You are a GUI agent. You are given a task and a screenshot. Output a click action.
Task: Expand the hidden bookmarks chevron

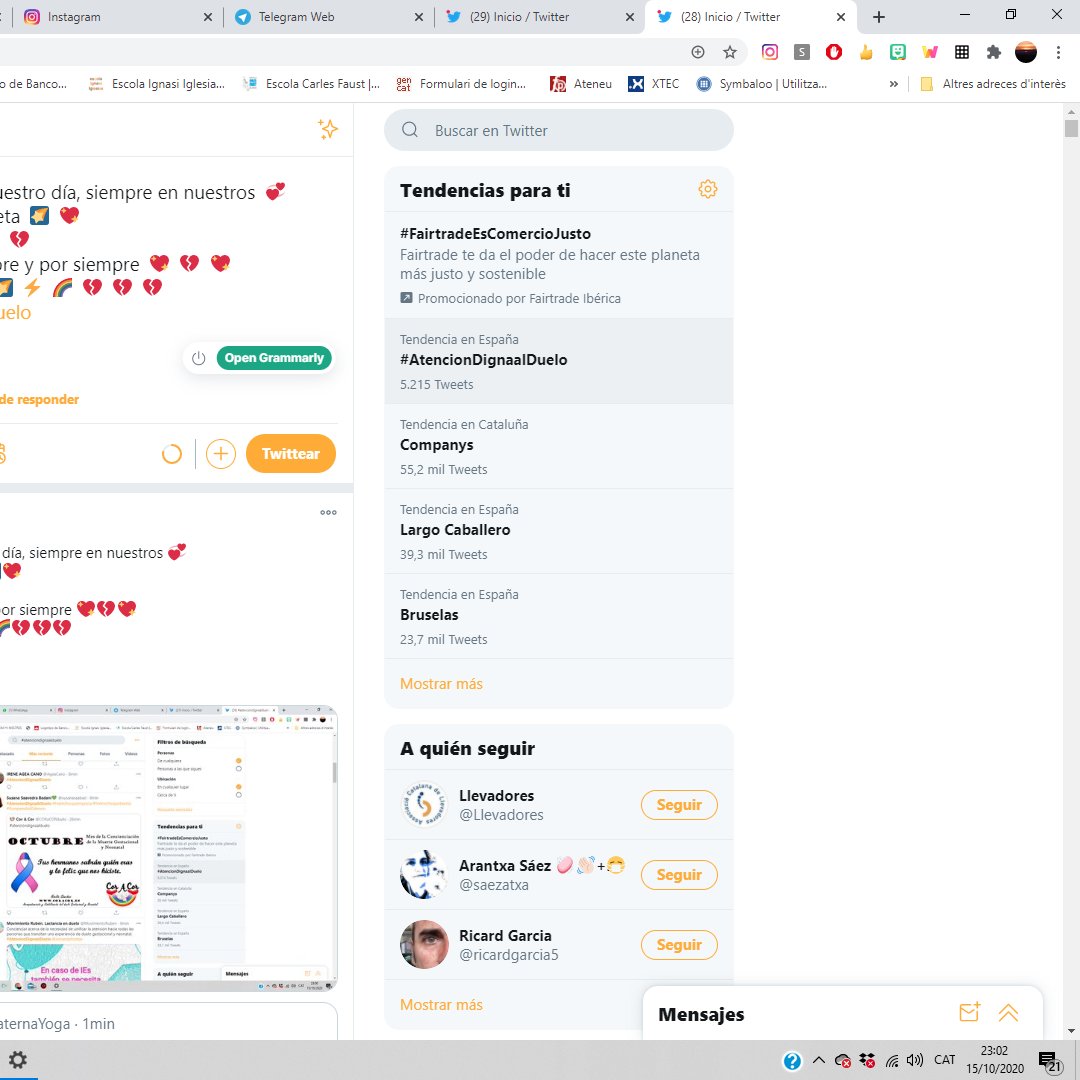tap(894, 84)
